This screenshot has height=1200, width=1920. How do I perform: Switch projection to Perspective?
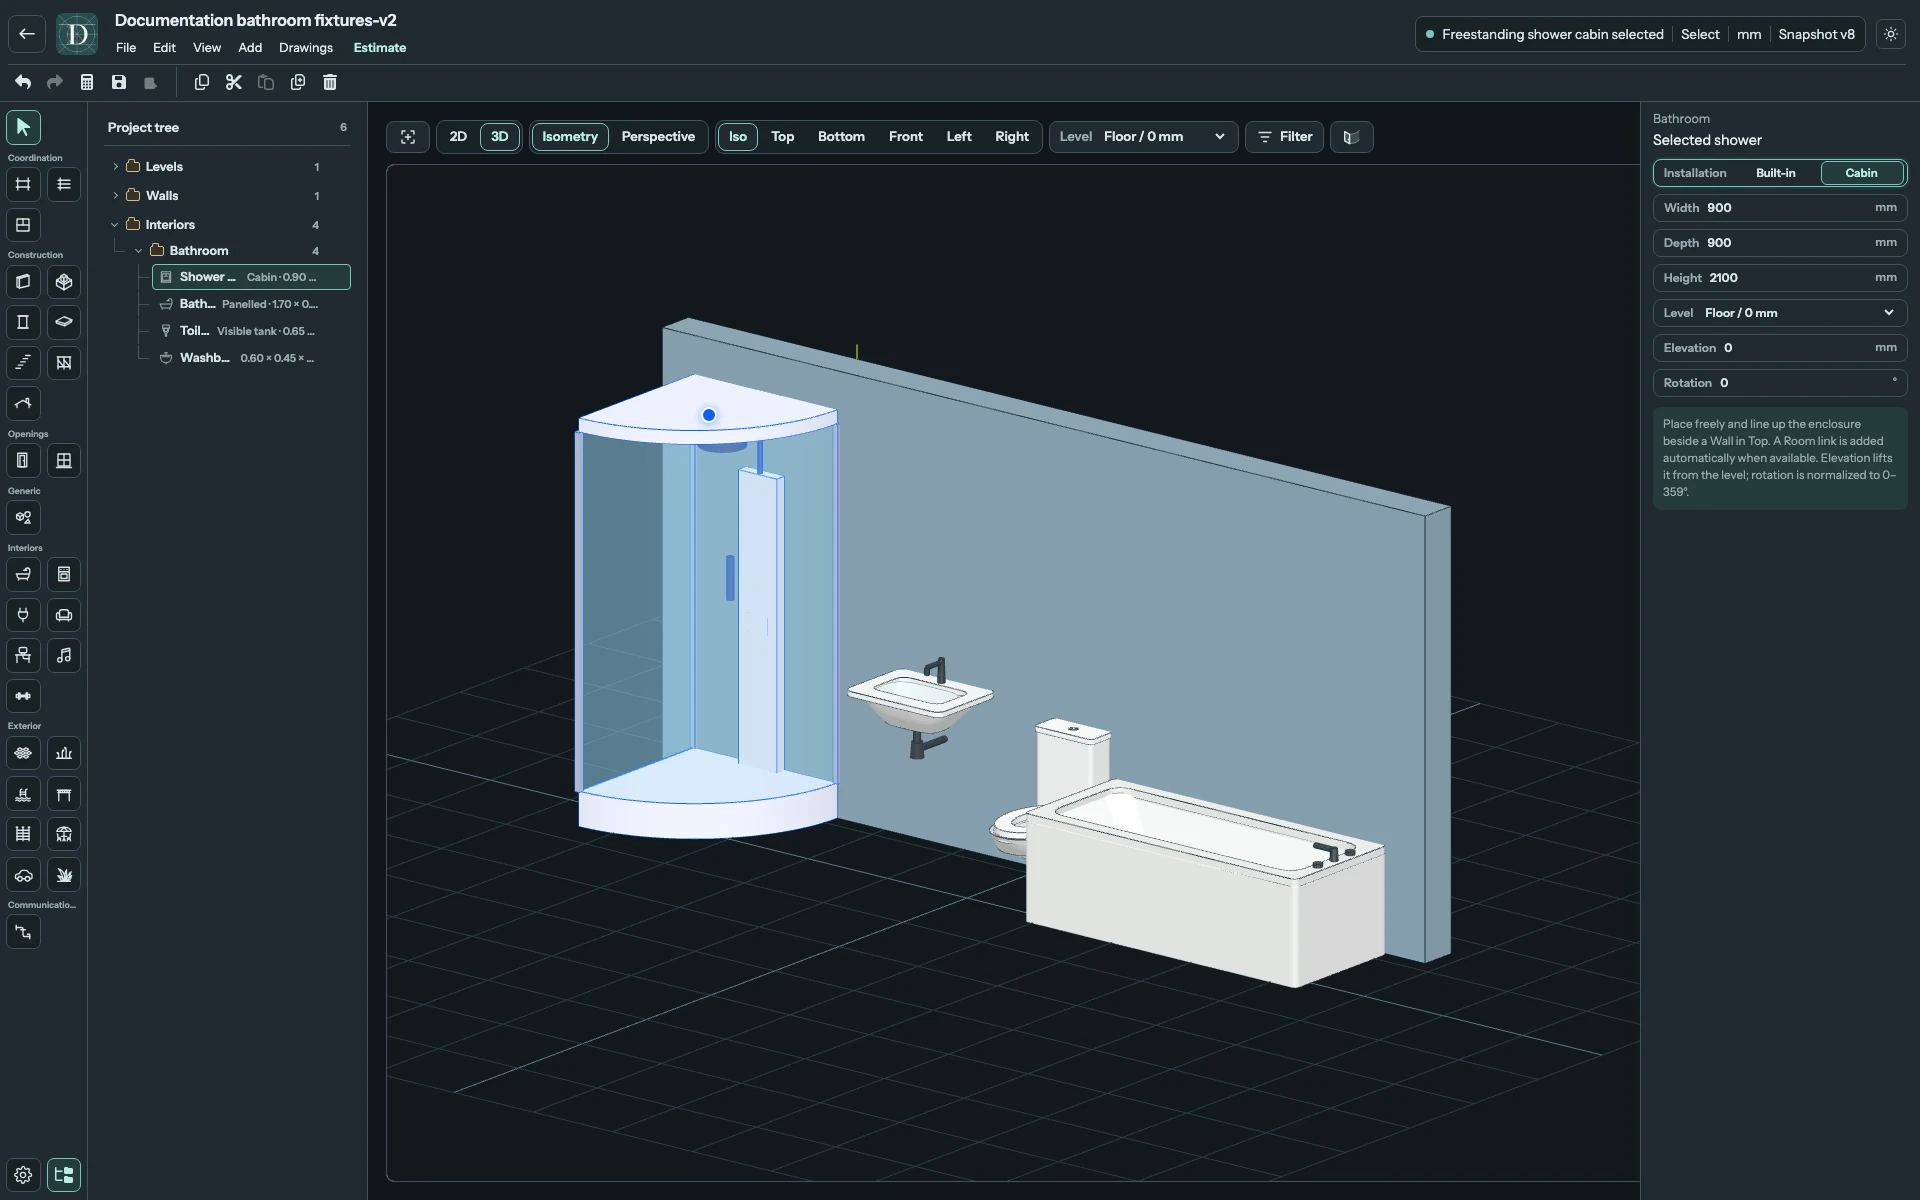pos(658,137)
